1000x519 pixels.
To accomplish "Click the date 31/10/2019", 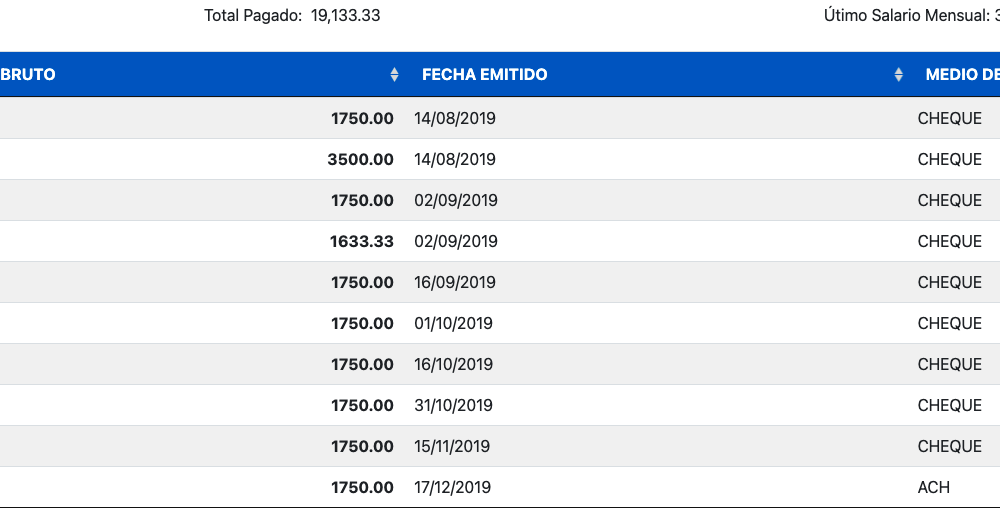I will point(453,406).
